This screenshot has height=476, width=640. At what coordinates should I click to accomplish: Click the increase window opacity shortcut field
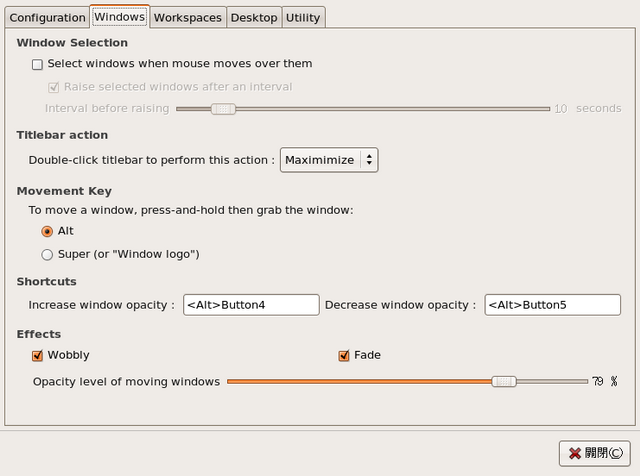(x=251, y=305)
